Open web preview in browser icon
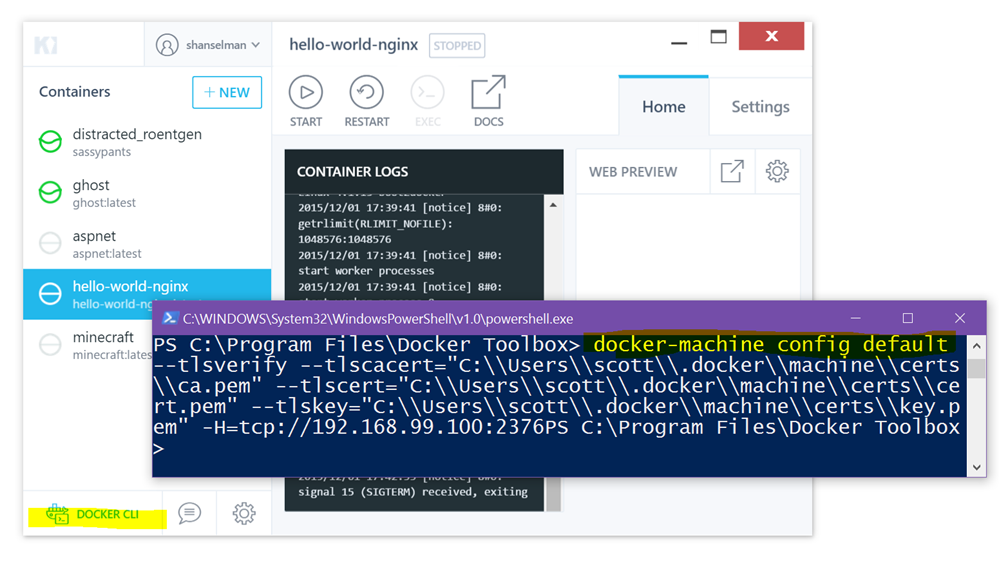 pyautogui.click(x=732, y=171)
